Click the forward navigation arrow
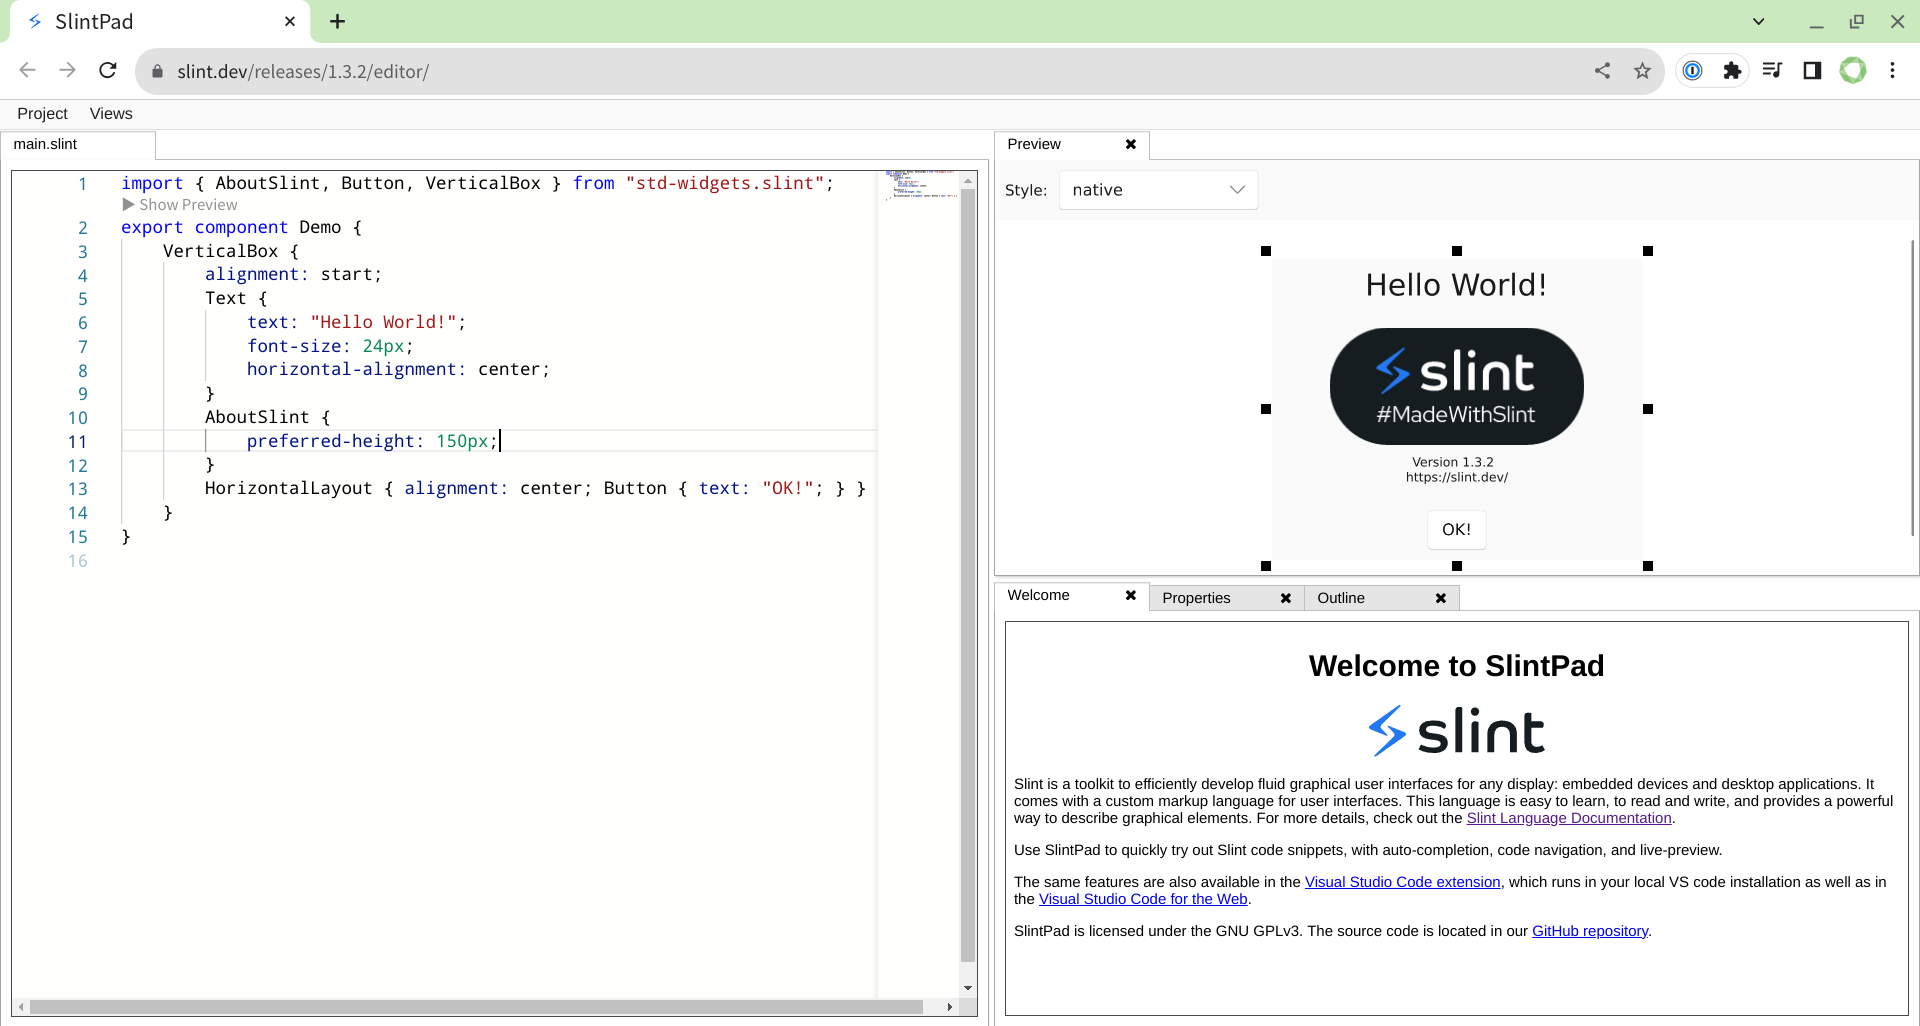The image size is (1920, 1026). 67,70
